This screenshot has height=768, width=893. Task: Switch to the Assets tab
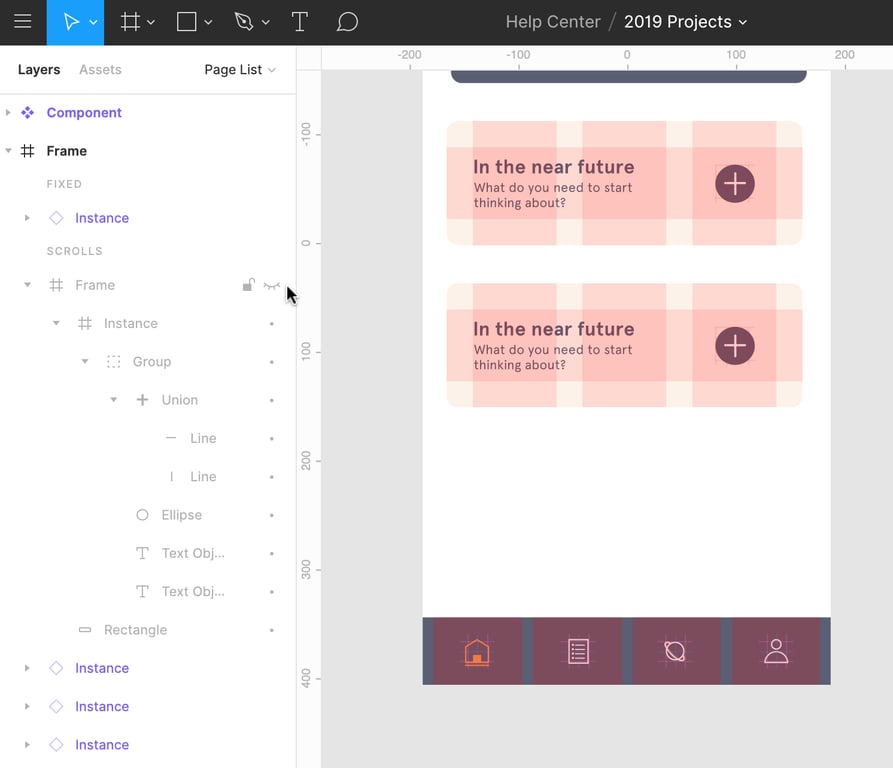[100, 70]
